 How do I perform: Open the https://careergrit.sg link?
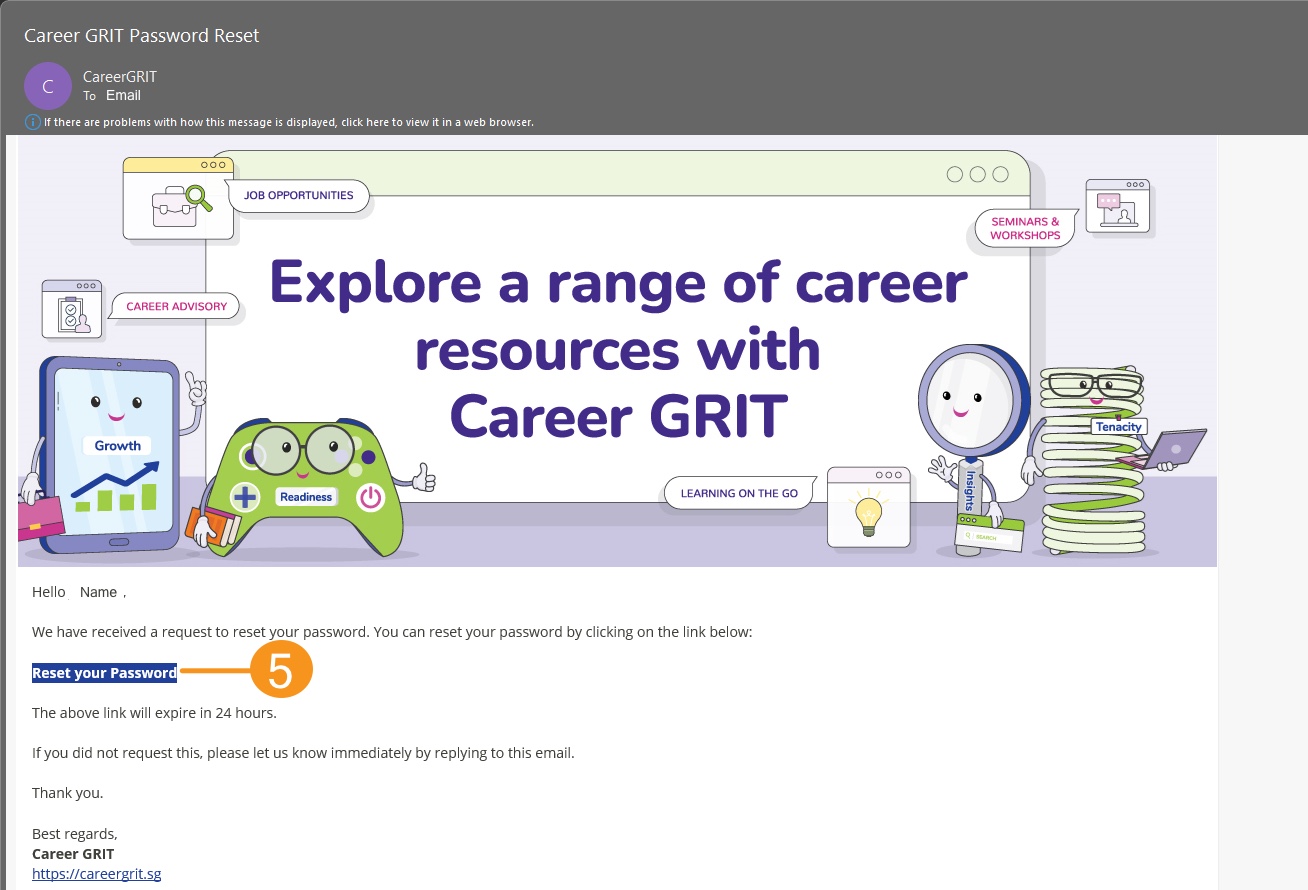click(x=96, y=873)
